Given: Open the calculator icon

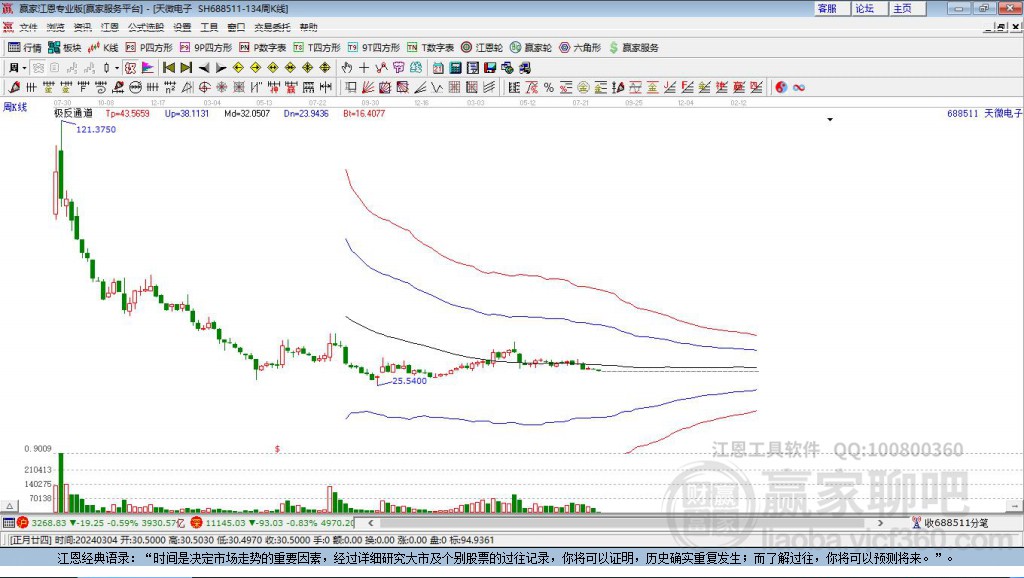Looking at the screenshot, I should 455,67.
